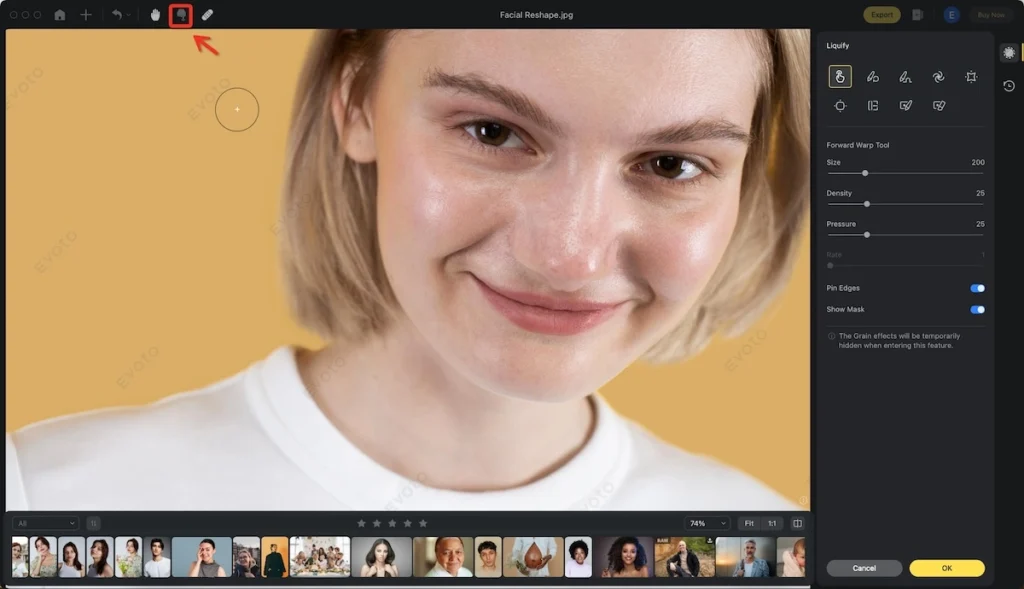Image resolution: width=1024 pixels, height=589 pixels.
Task: Select the Thaw Mask tool
Action: (938, 106)
